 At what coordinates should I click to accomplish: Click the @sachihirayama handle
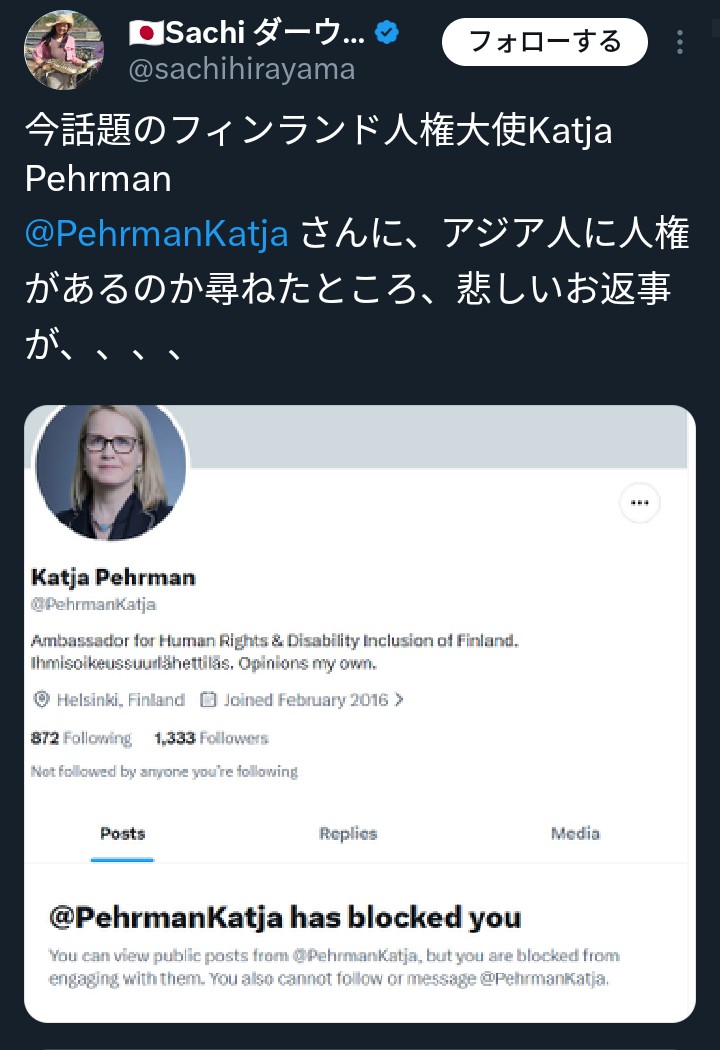click(242, 69)
